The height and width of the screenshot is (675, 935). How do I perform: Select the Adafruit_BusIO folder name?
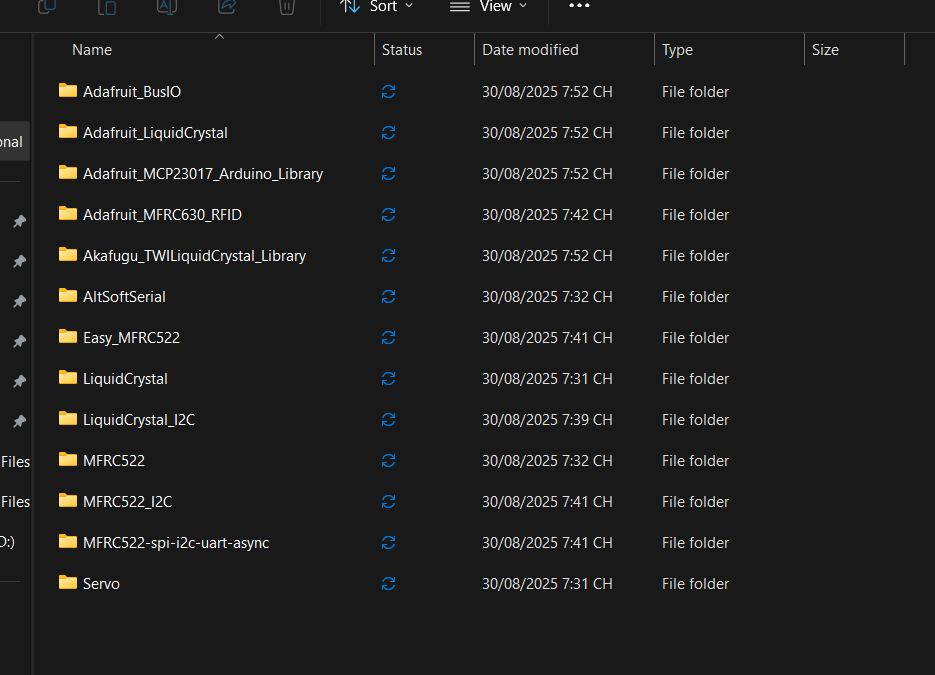click(x=132, y=92)
